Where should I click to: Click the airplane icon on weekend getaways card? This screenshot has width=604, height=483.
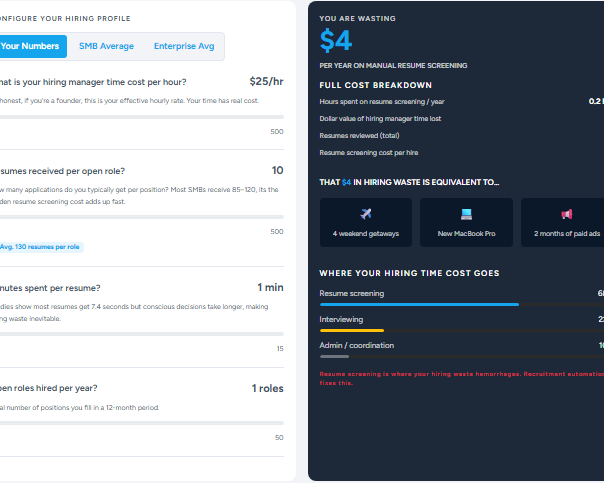click(x=366, y=214)
